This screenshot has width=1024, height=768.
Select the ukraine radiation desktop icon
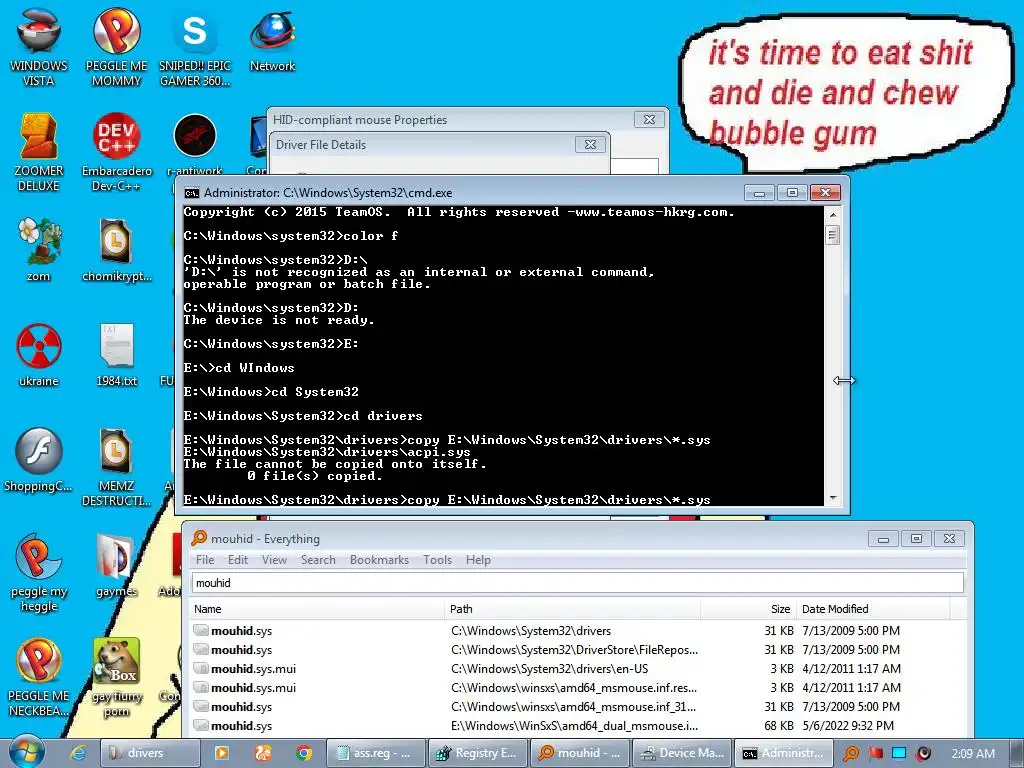[x=39, y=355]
